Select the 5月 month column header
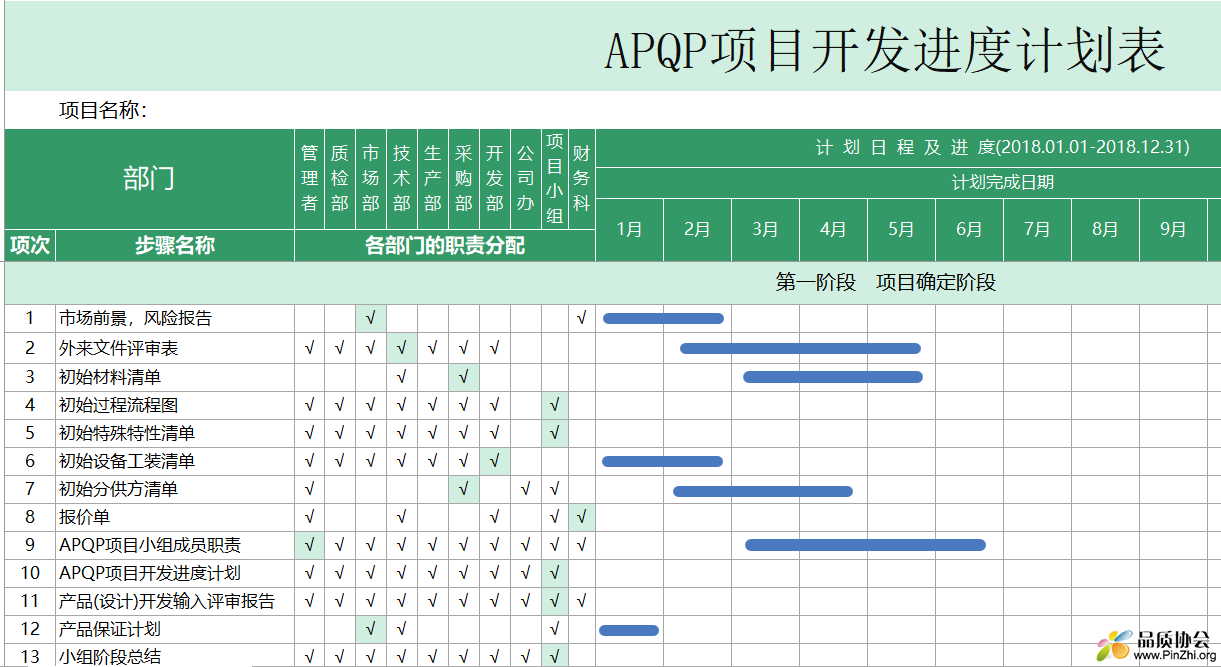 click(902, 230)
